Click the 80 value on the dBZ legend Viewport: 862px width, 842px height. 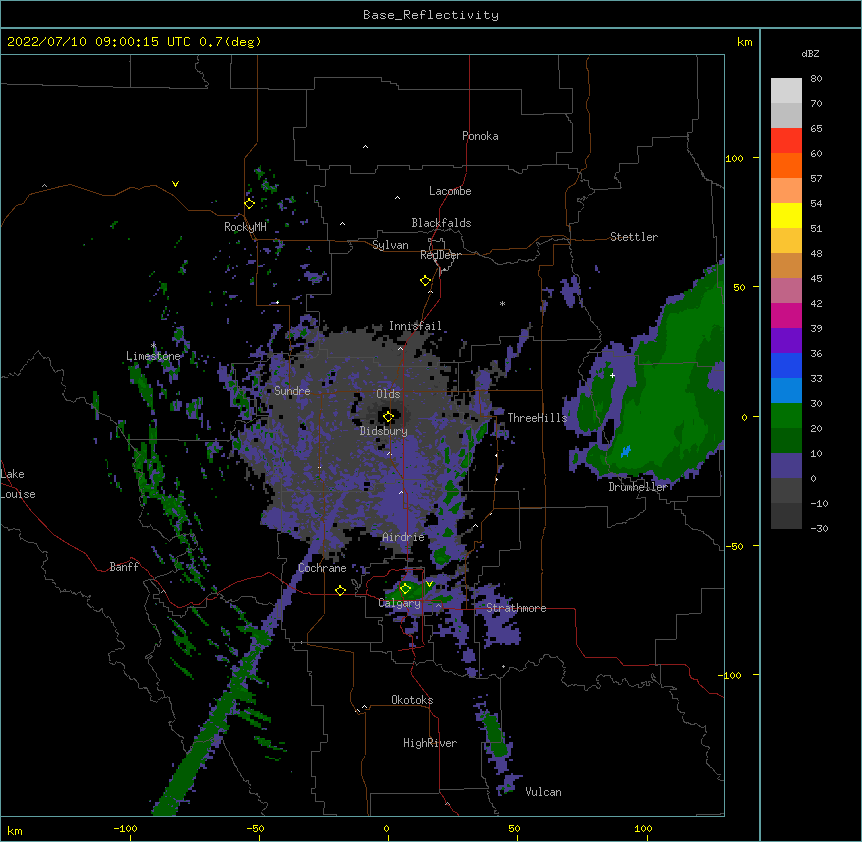tap(816, 79)
